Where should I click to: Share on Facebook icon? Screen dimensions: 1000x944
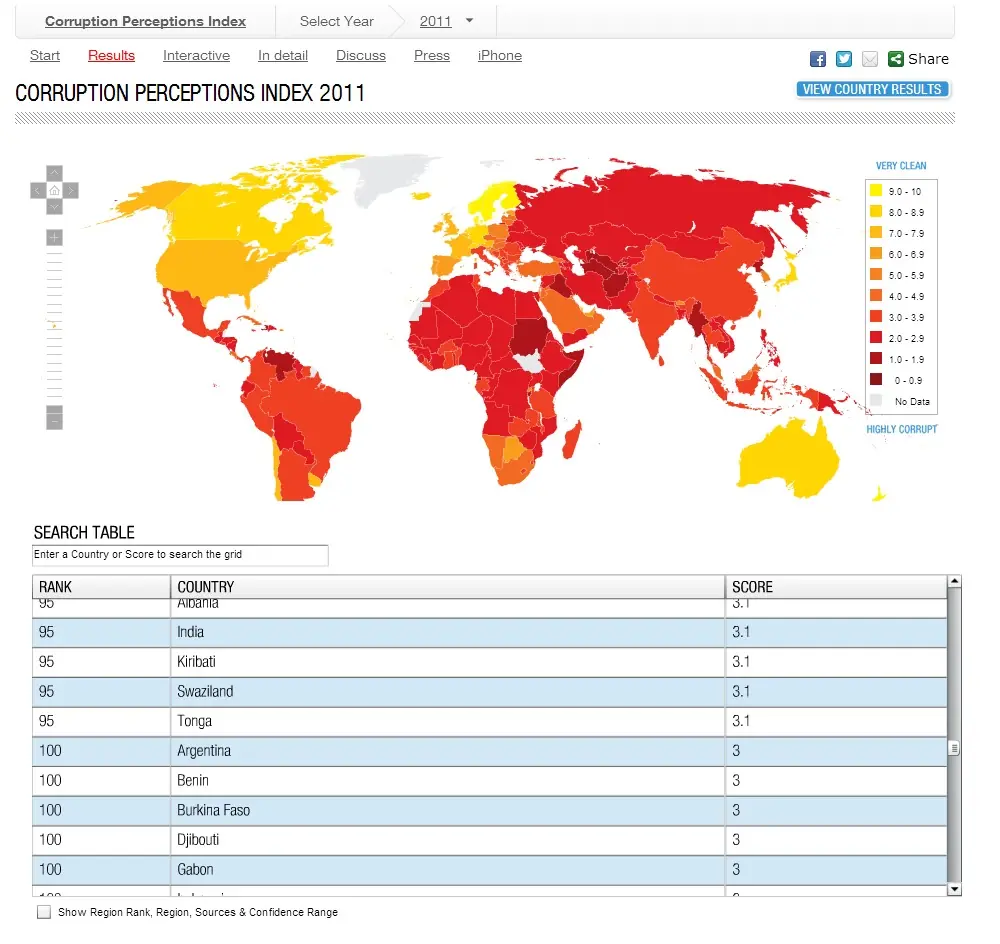coord(818,59)
